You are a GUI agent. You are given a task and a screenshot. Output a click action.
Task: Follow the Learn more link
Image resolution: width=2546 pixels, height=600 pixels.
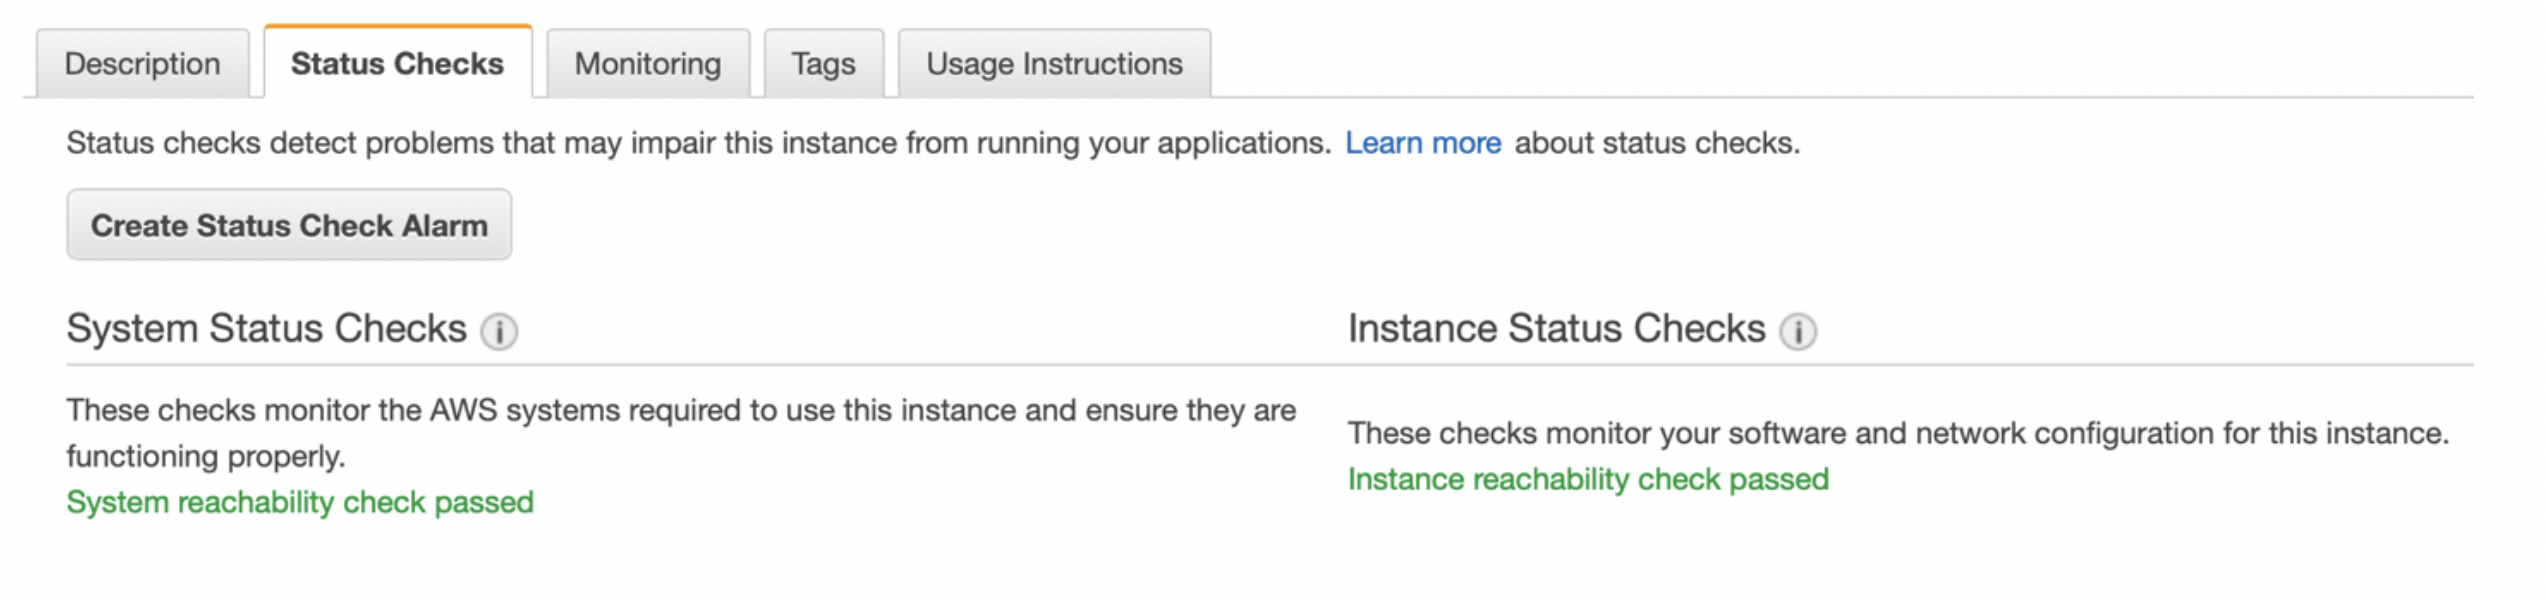[x=1422, y=143]
